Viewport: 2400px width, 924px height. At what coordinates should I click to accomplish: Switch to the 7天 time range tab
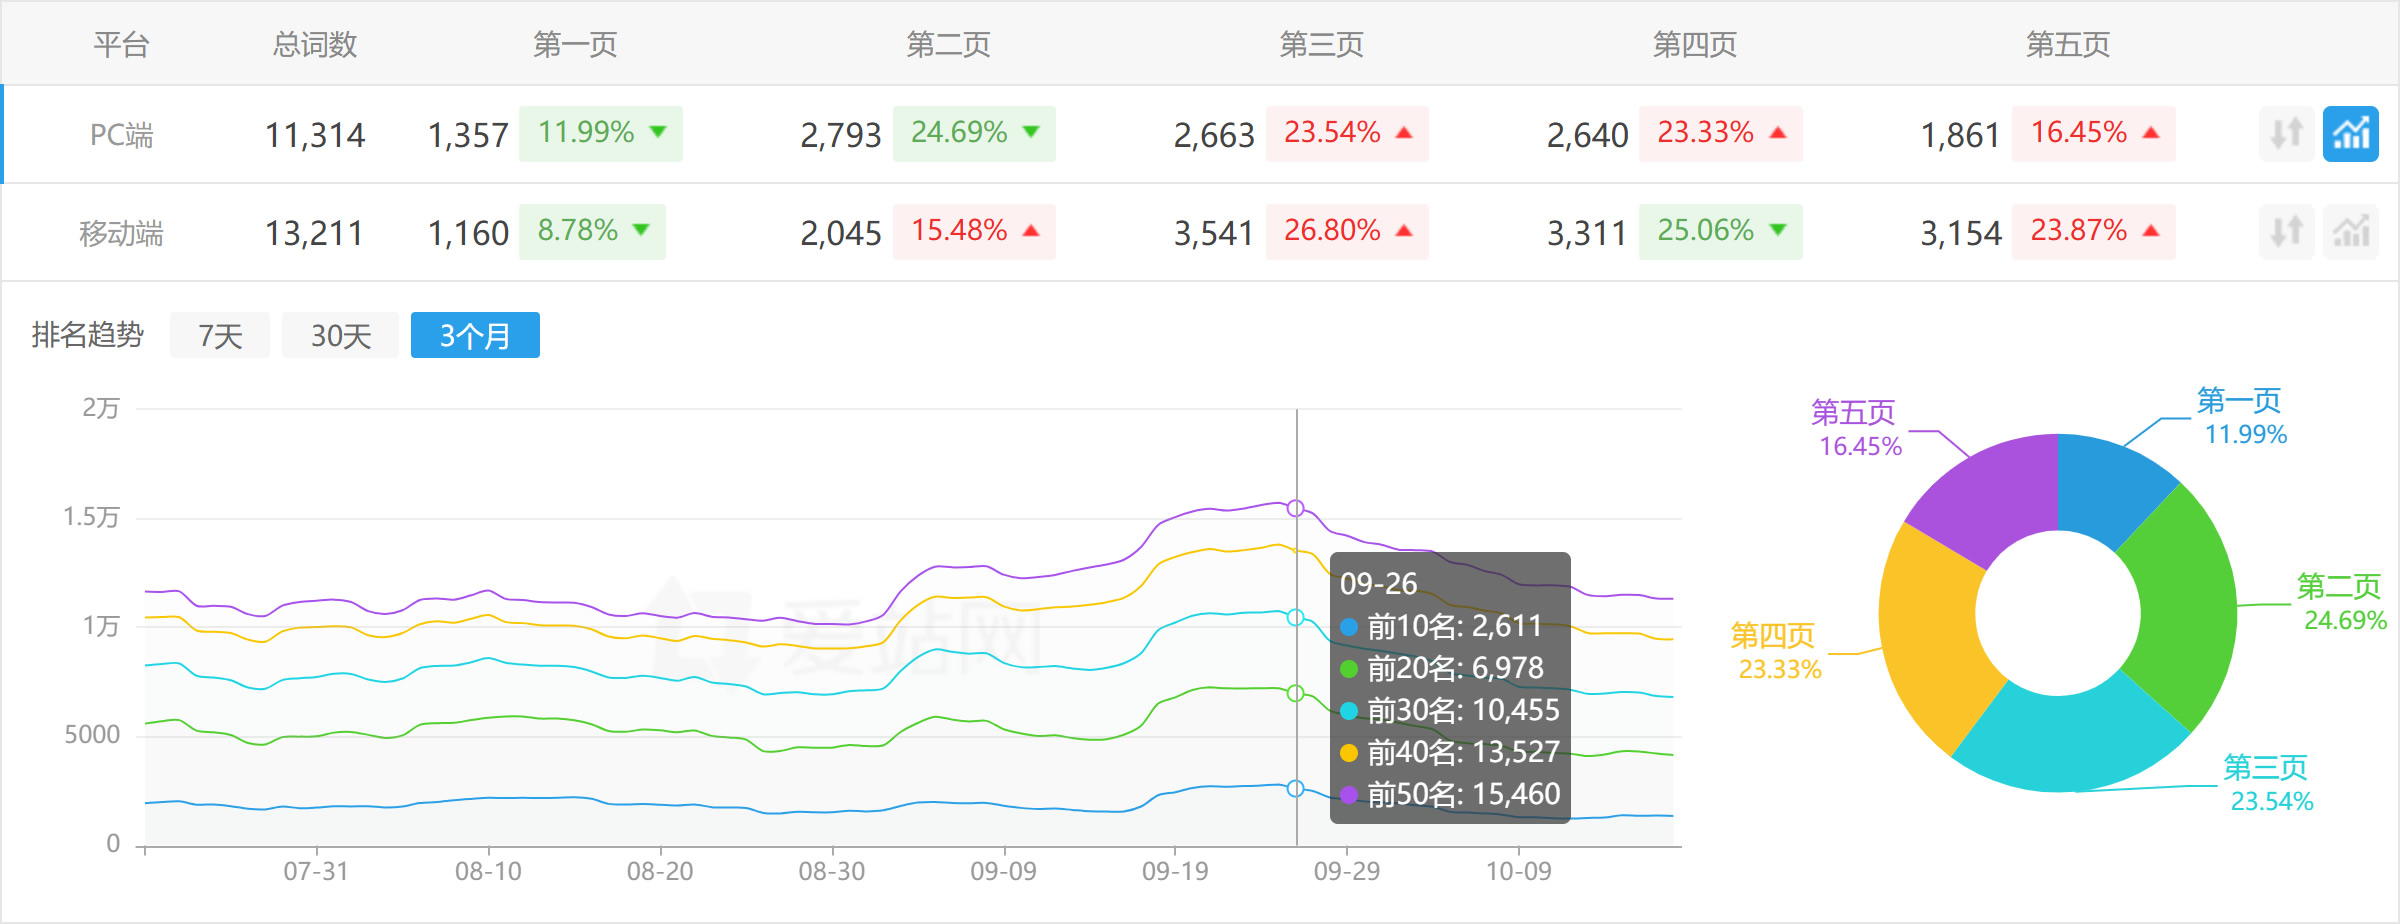point(219,335)
